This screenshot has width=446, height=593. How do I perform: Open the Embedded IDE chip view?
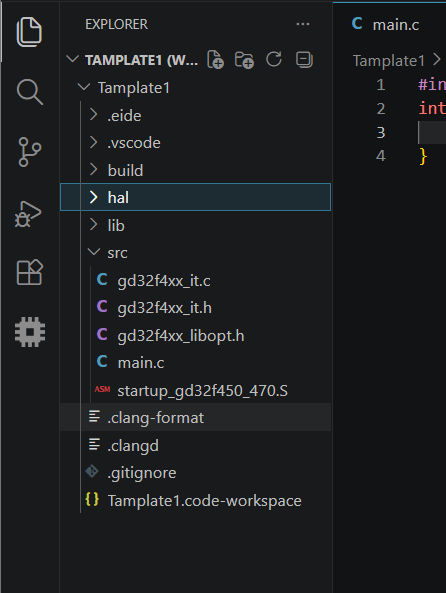[30, 332]
